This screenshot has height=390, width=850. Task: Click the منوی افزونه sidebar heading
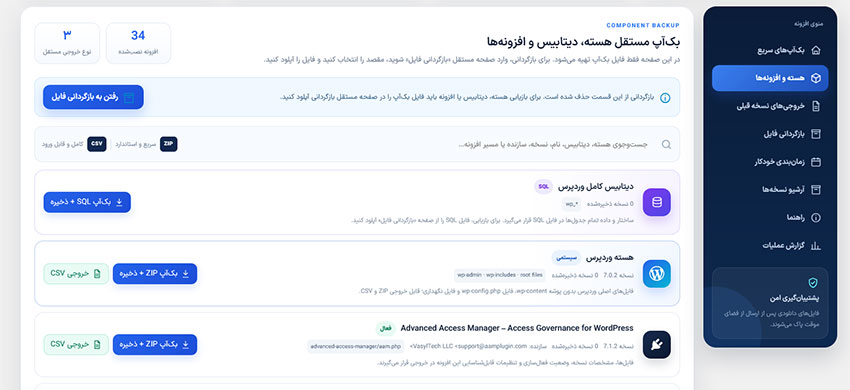[808, 24]
